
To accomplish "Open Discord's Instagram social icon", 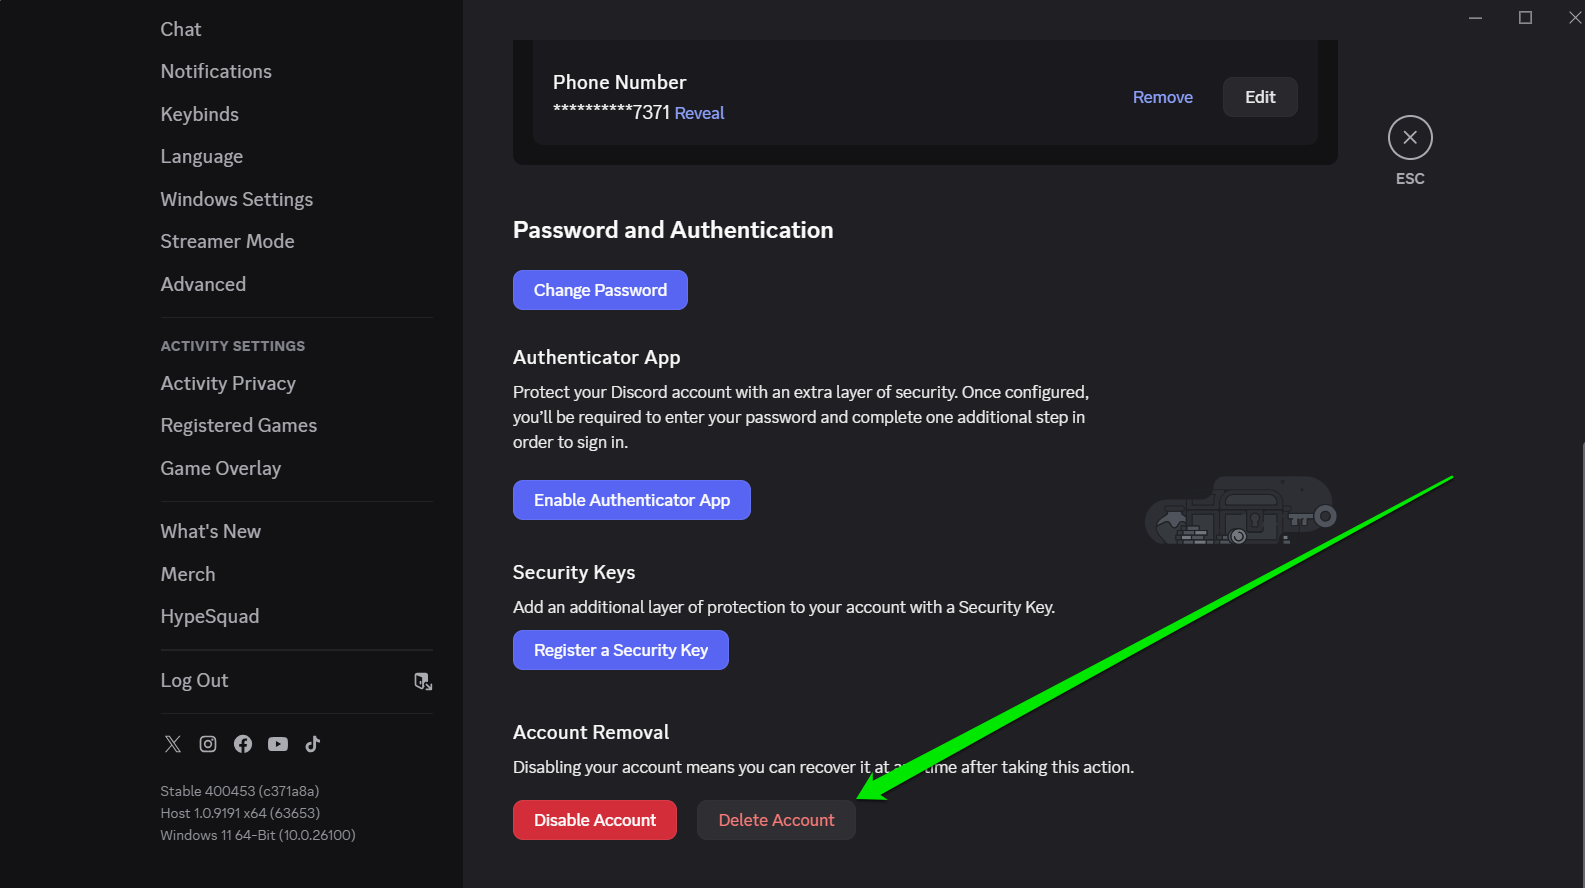I will pos(208,744).
